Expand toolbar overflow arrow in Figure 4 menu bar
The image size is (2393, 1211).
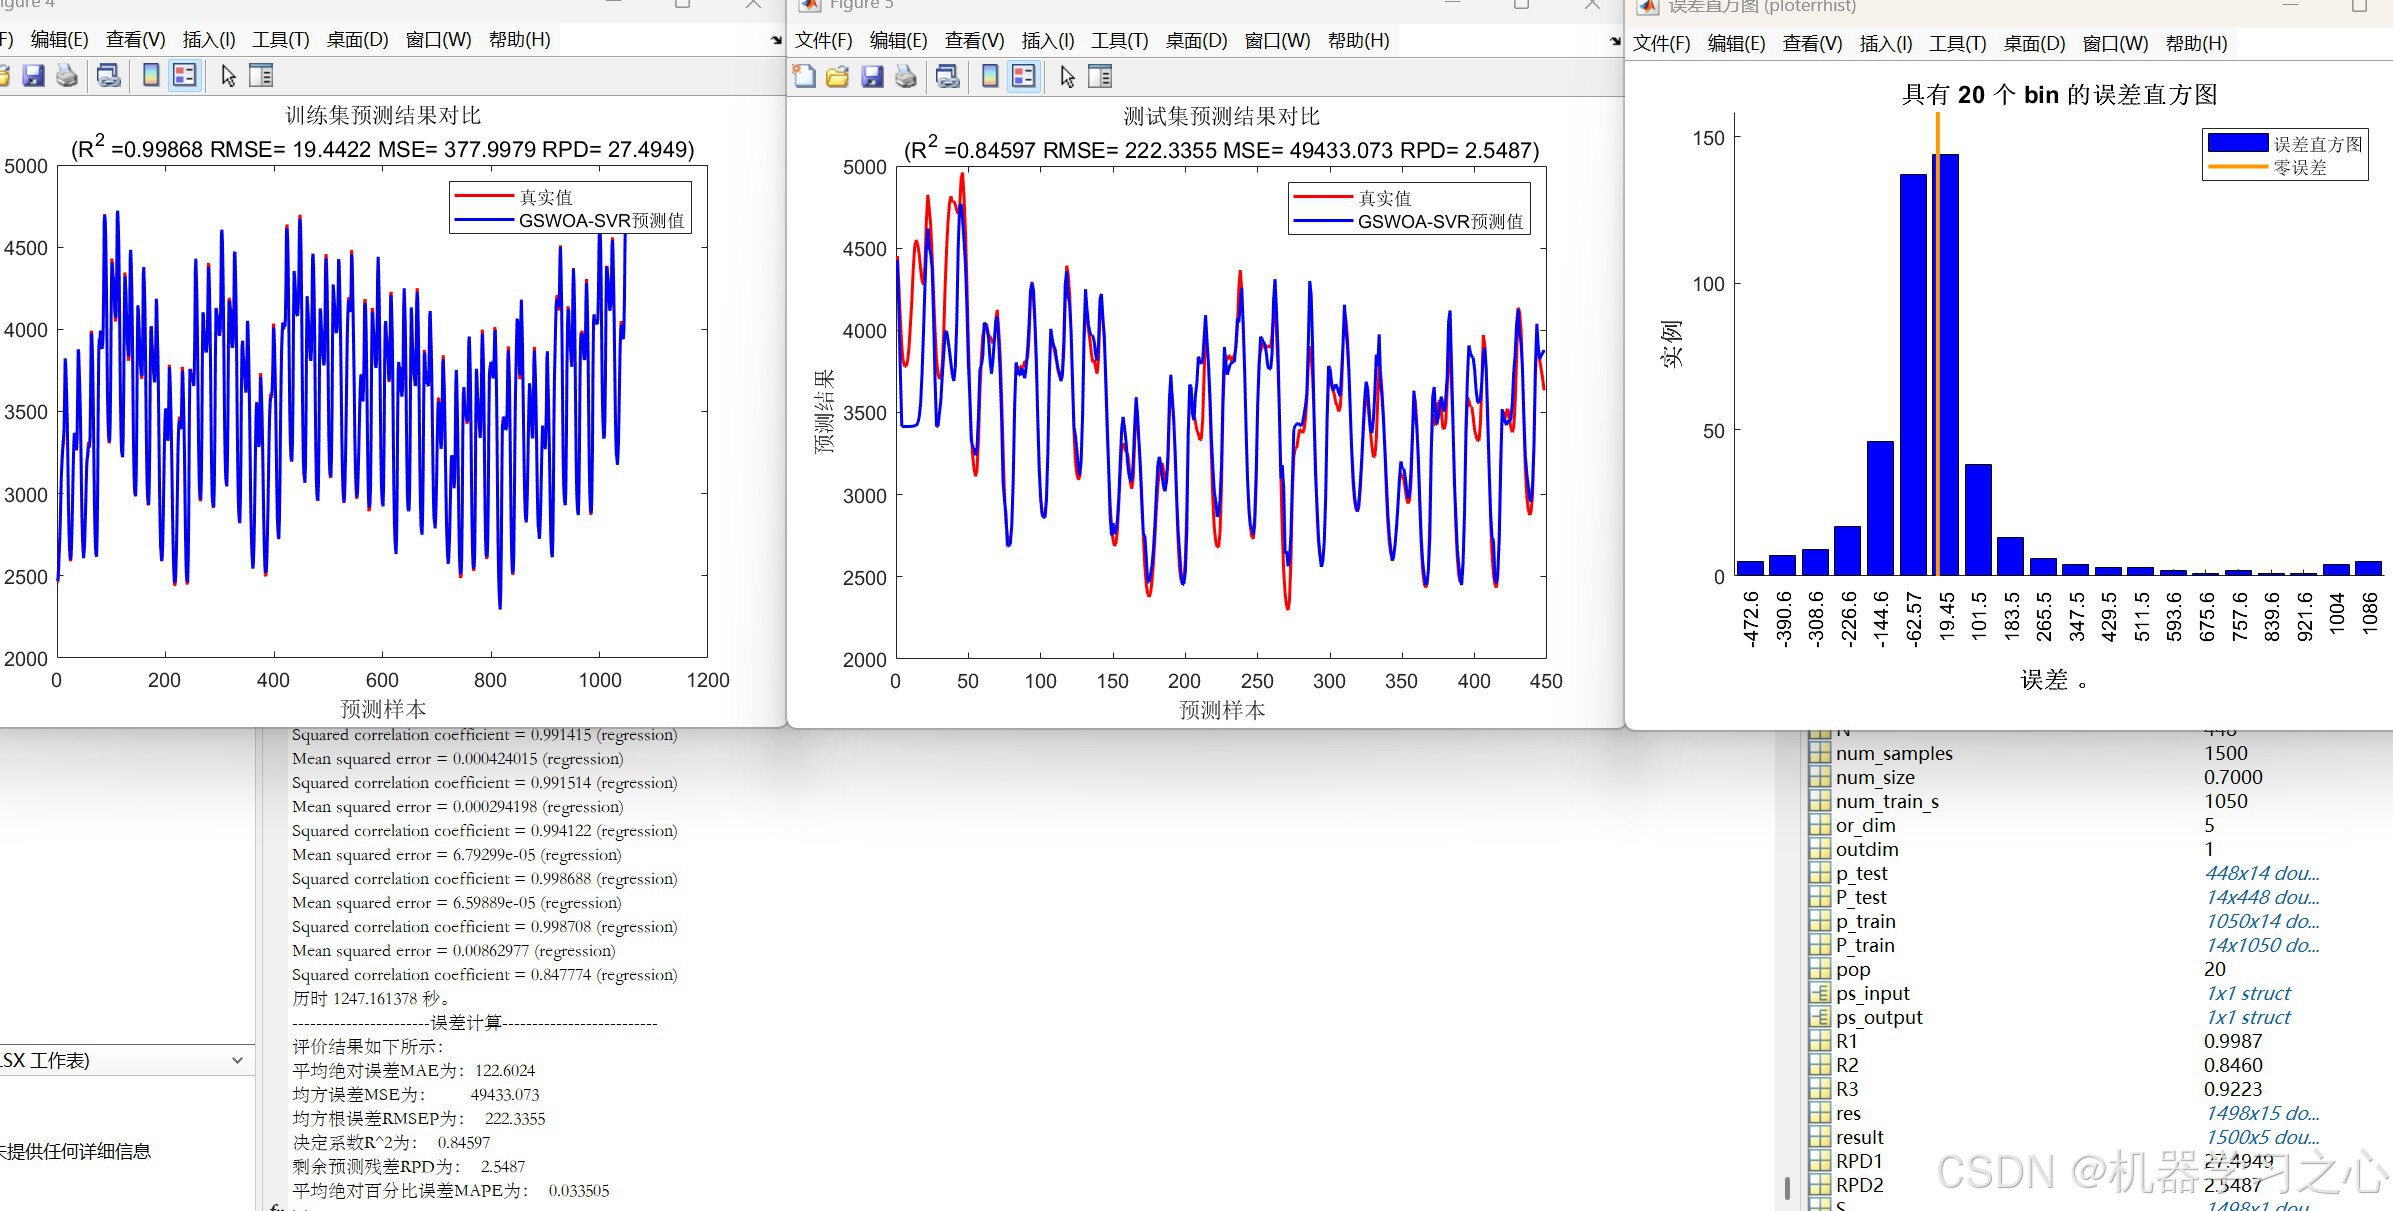click(776, 41)
